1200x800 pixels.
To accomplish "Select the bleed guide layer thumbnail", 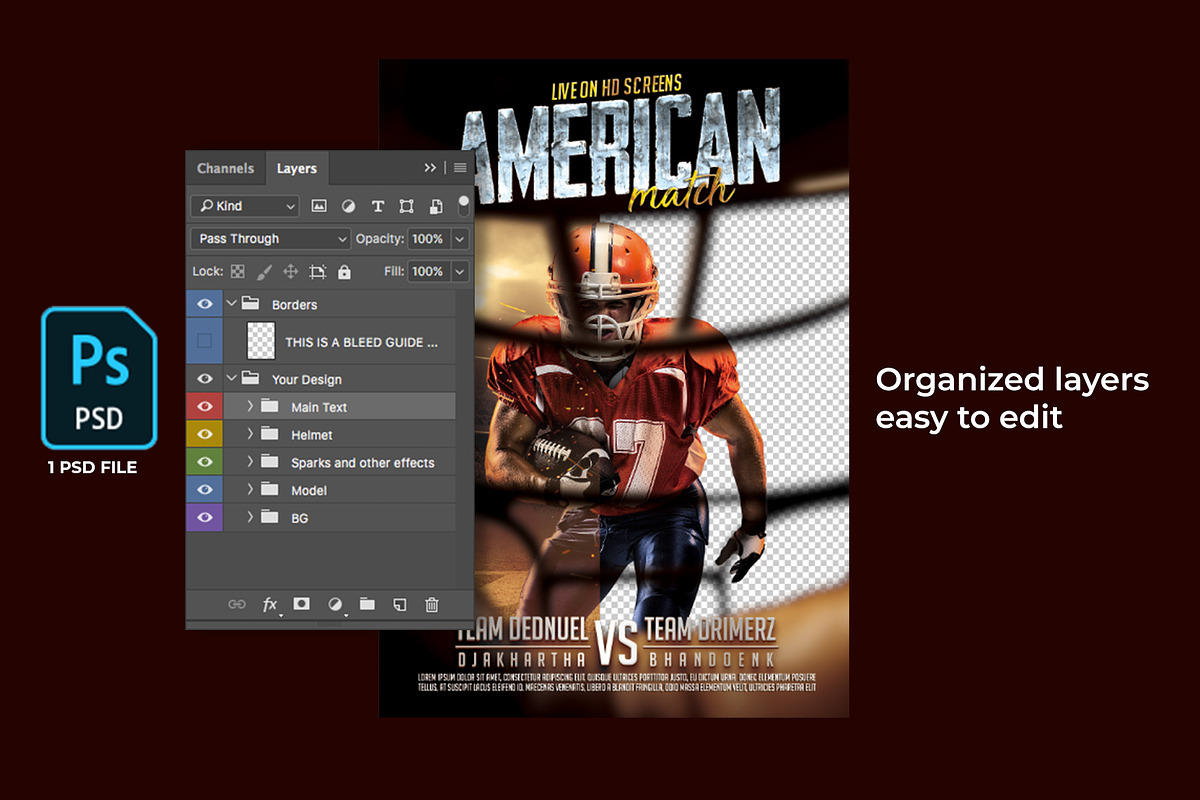I will [260, 341].
